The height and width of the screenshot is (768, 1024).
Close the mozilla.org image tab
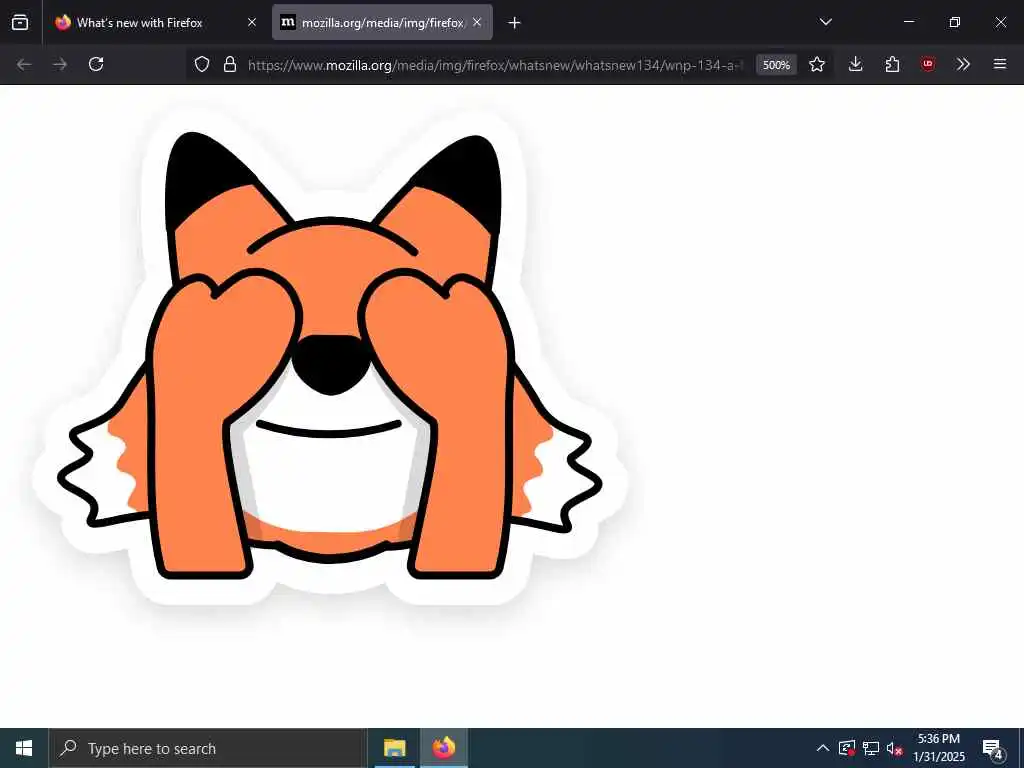[x=477, y=22]
